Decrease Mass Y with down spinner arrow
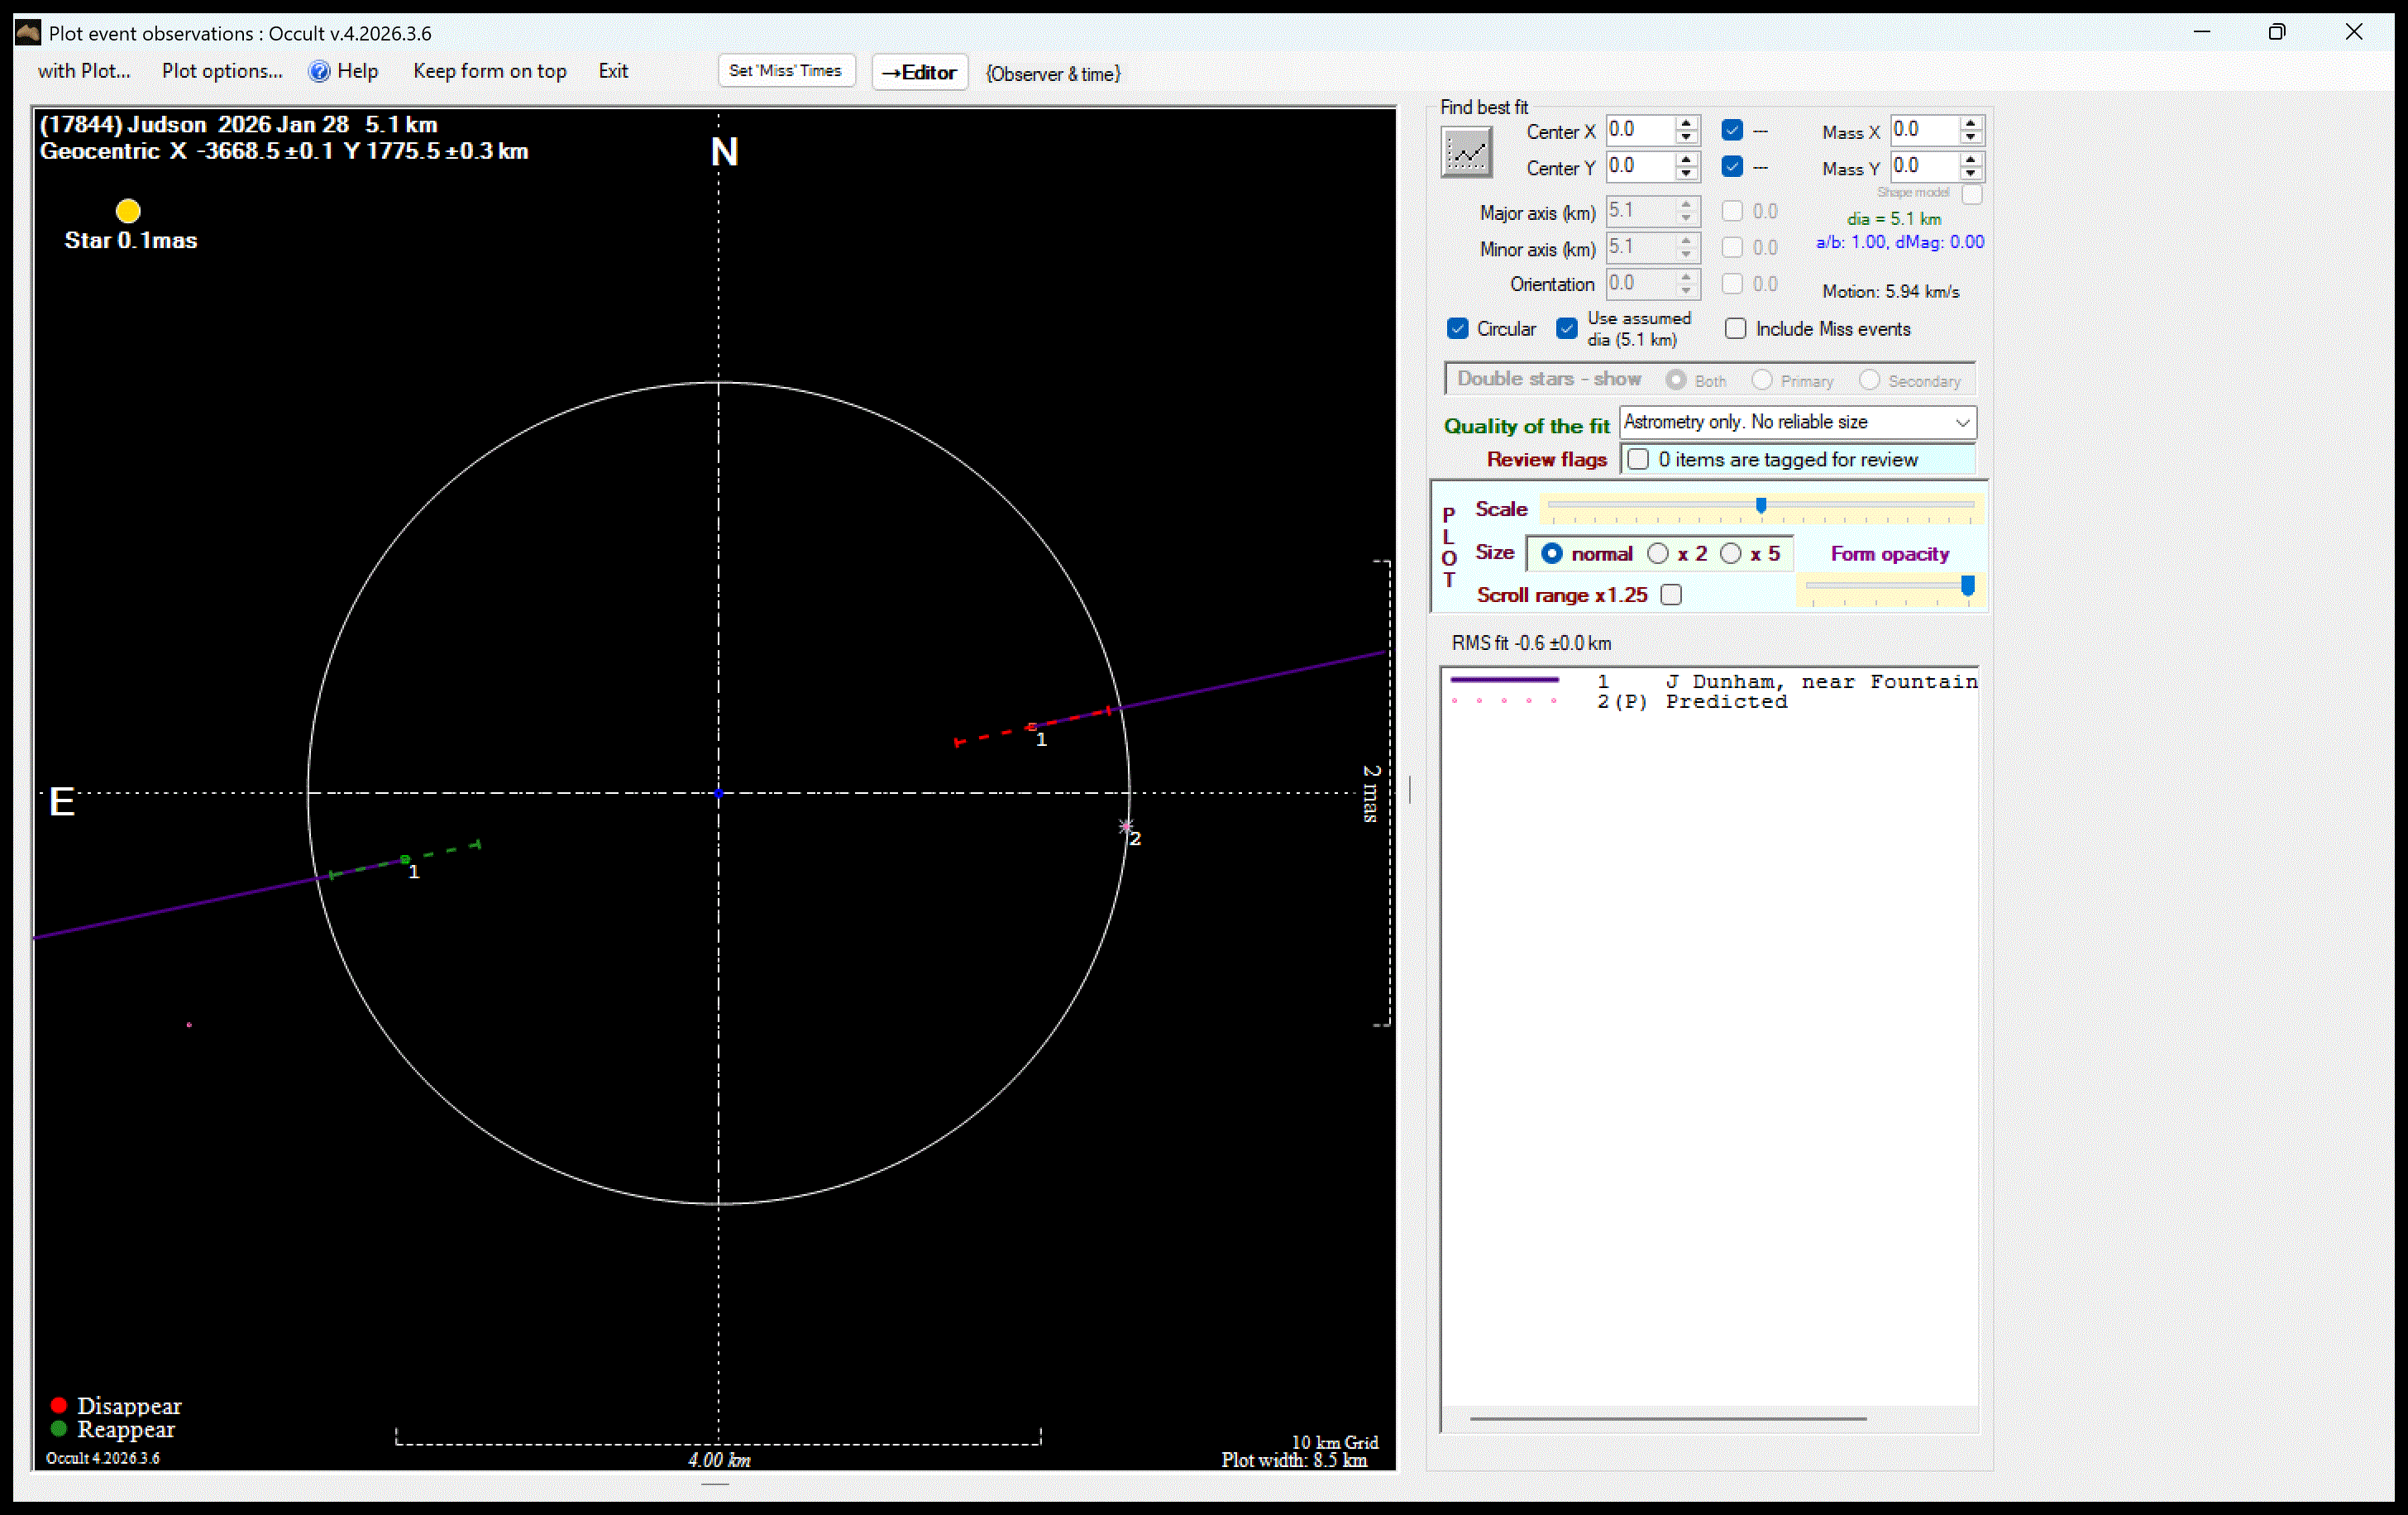This screenshot has height=1515, width=2408. click(x=1970, y=174)
